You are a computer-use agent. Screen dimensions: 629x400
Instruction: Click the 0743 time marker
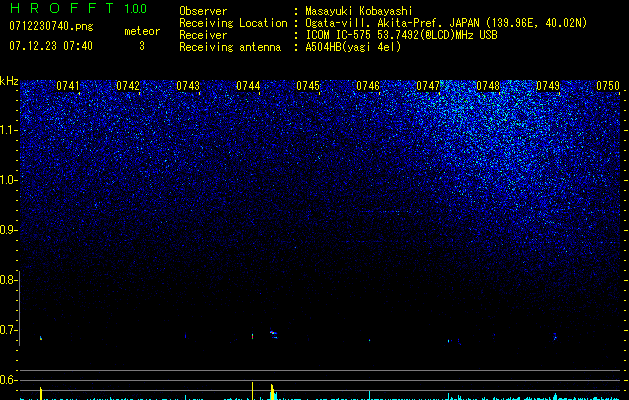[188, 86]
